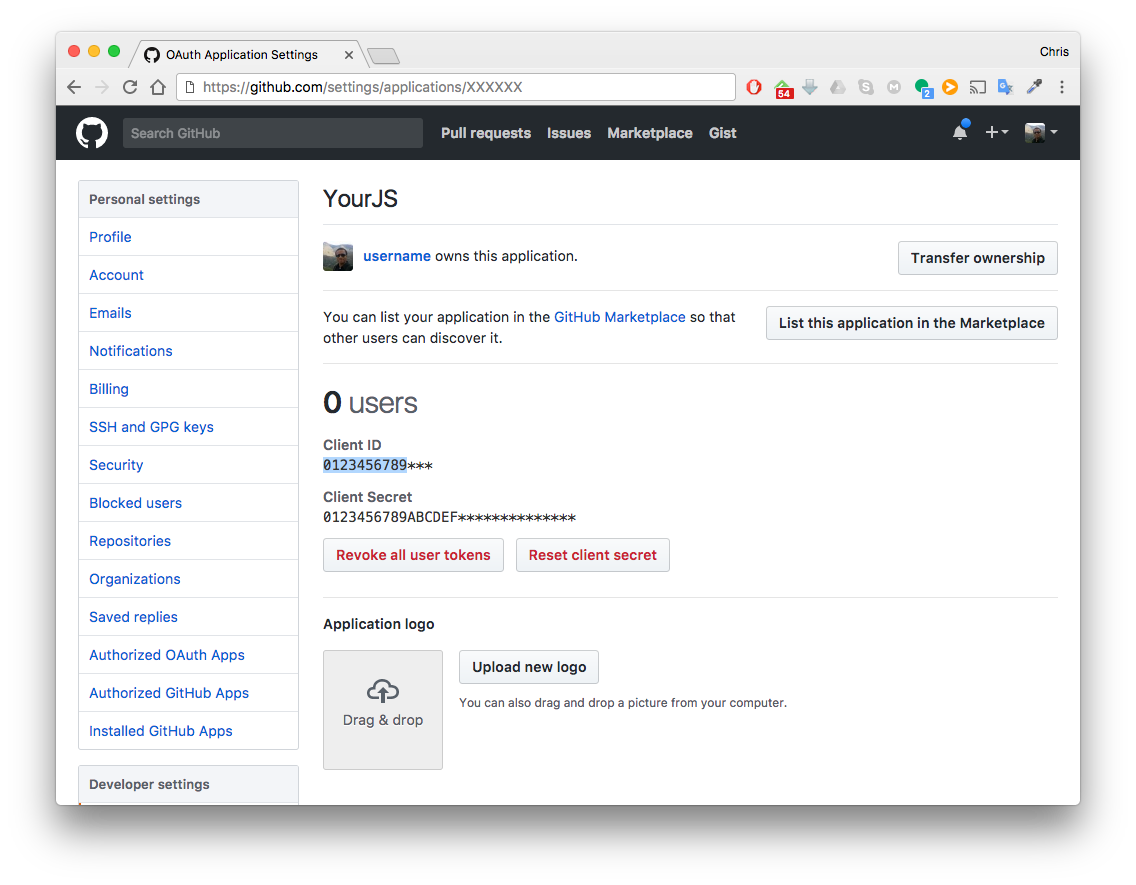
Task: Reload the current page
Action: (129, 87)
